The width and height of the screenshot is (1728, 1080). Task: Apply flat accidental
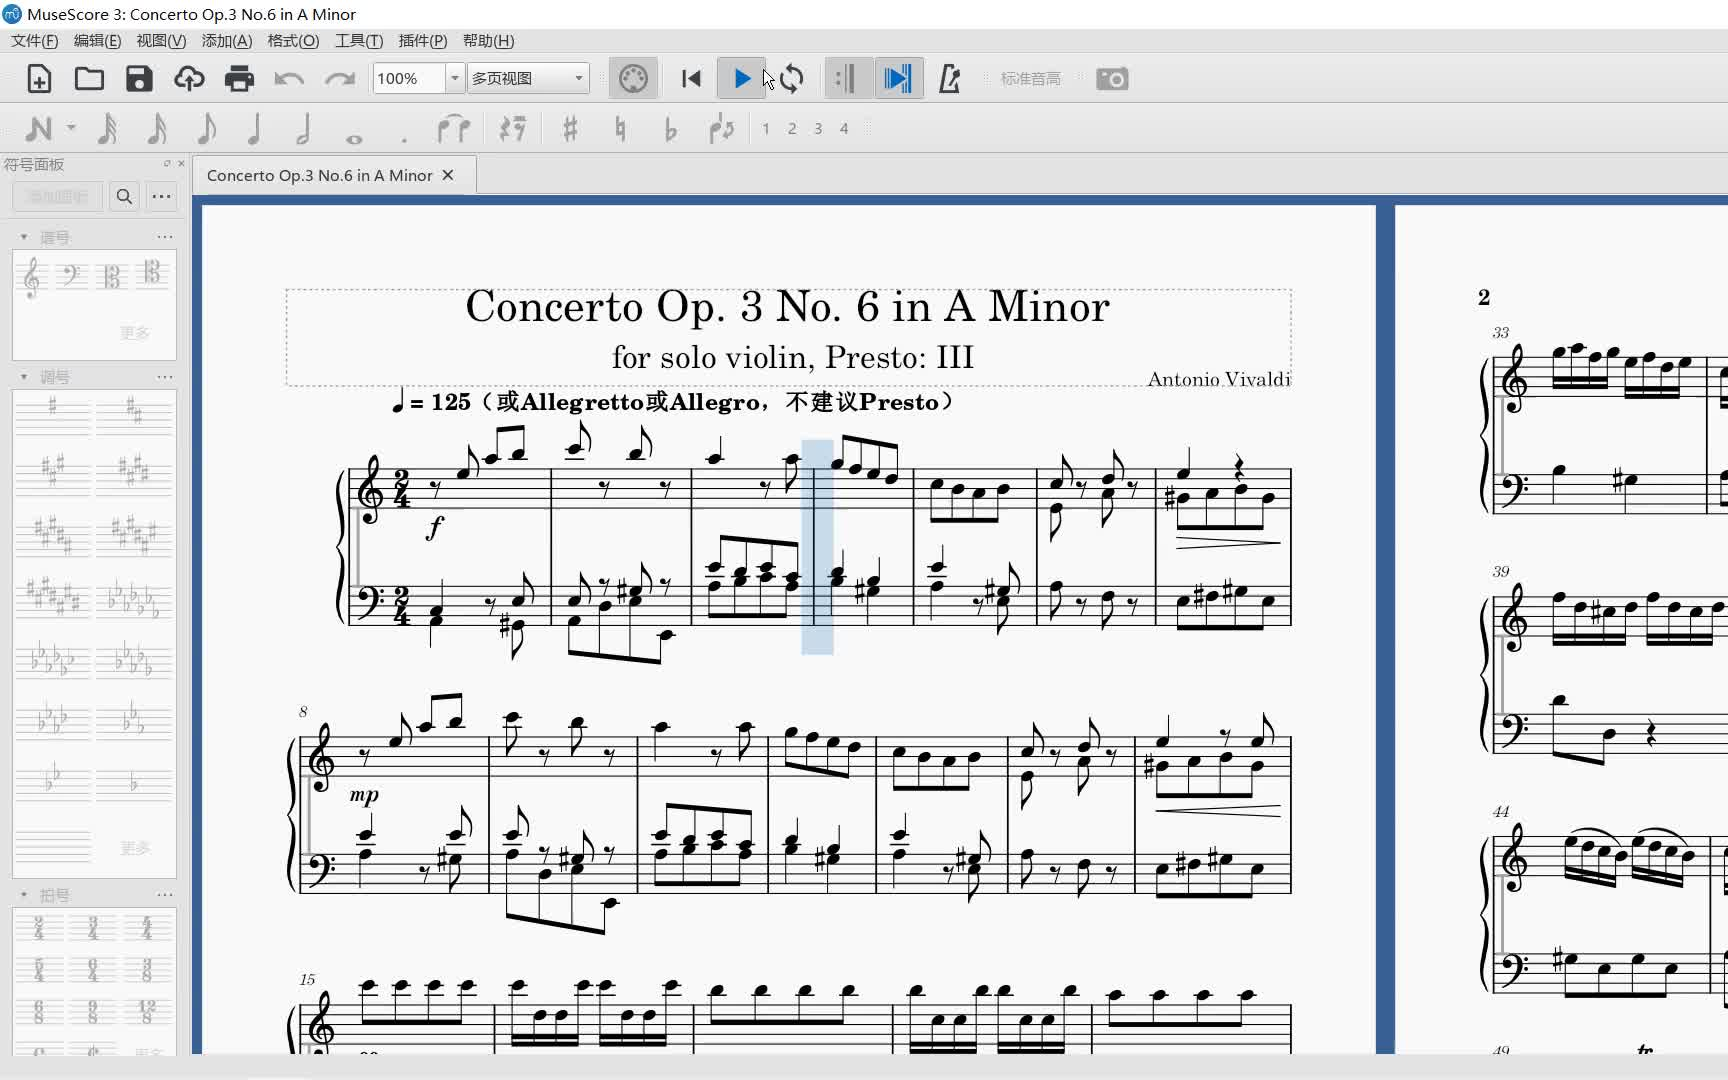tap(670, 128)
